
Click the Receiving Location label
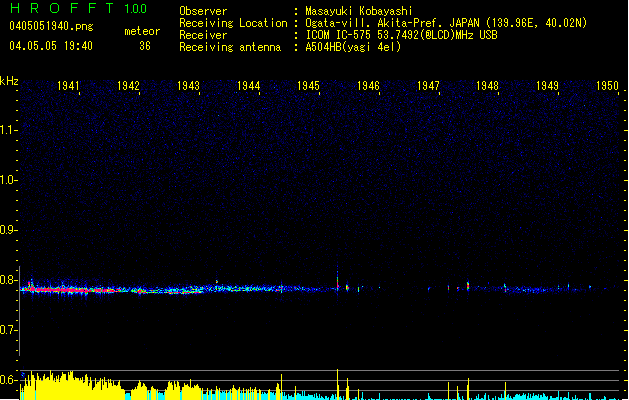(233, 23)
